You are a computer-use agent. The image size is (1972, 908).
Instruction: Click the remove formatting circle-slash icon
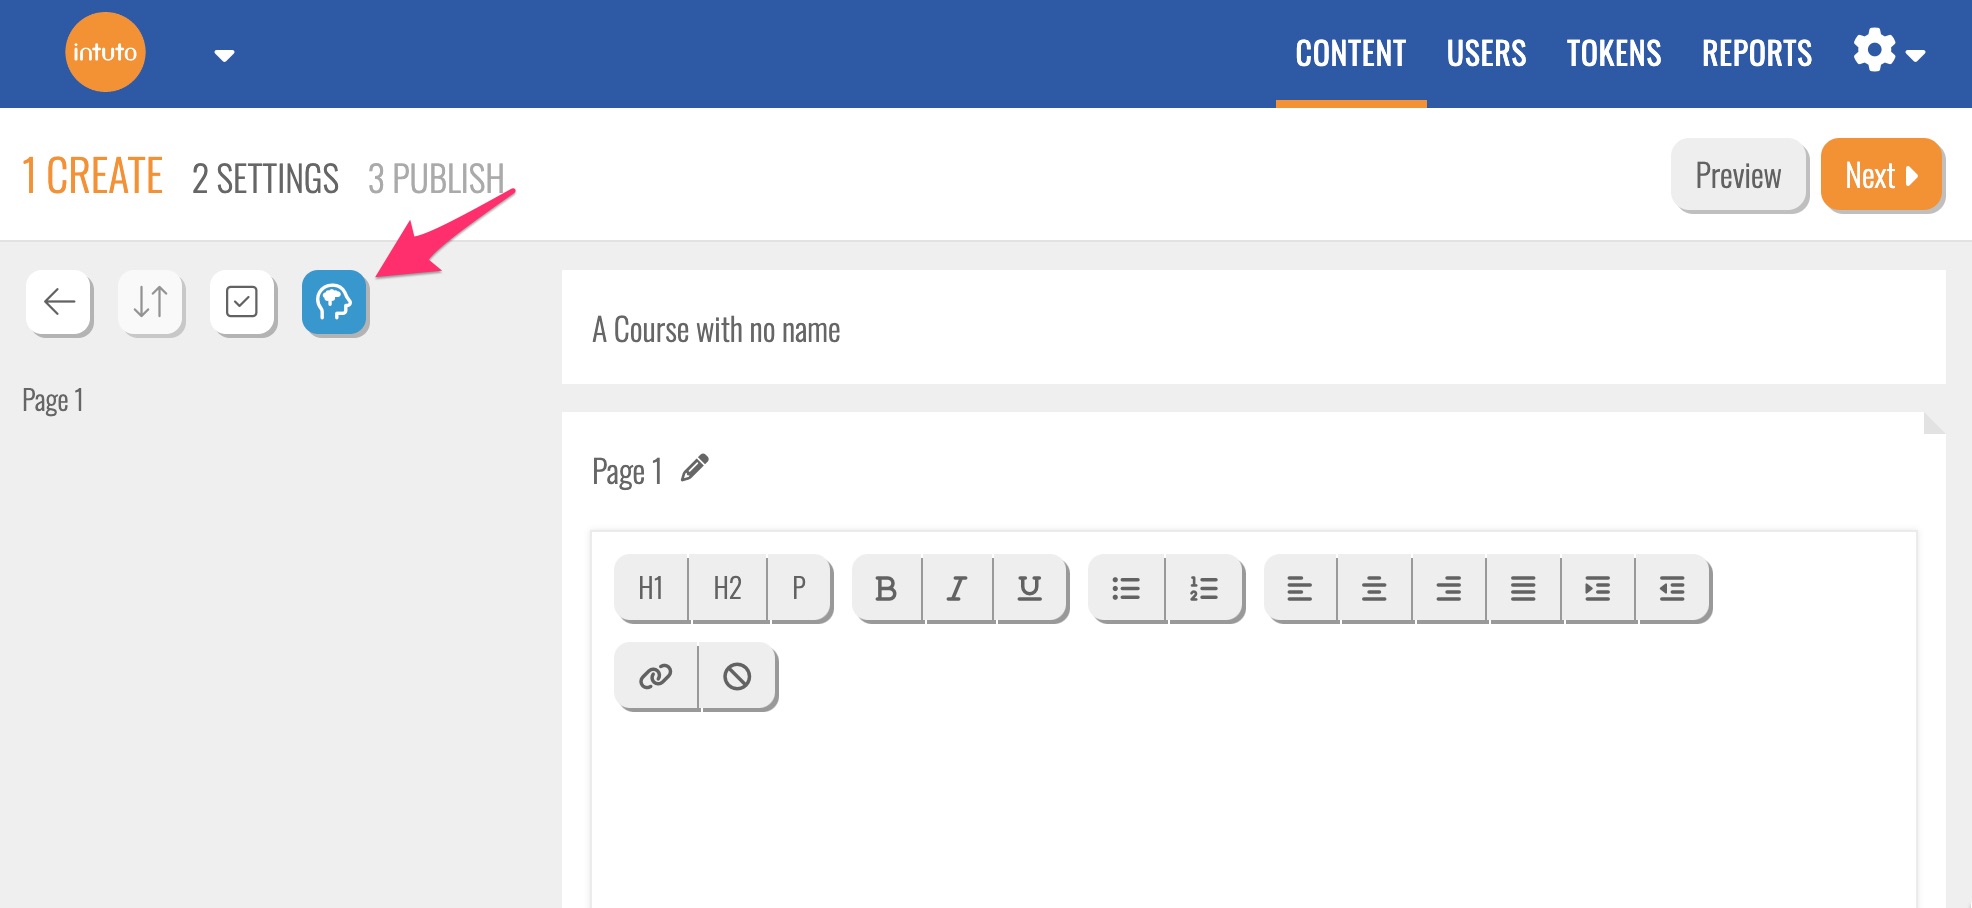[738, 677]
